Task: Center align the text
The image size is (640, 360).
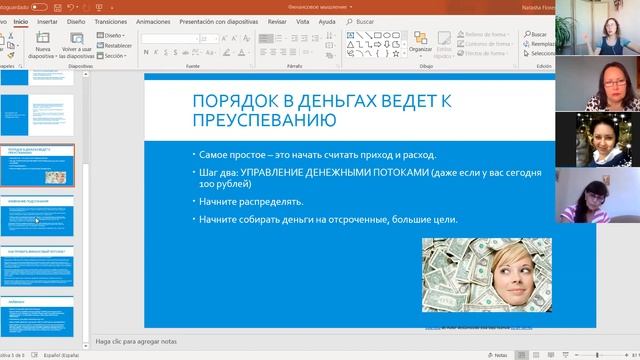Action: pyautogui.click(x=273, y=52)
